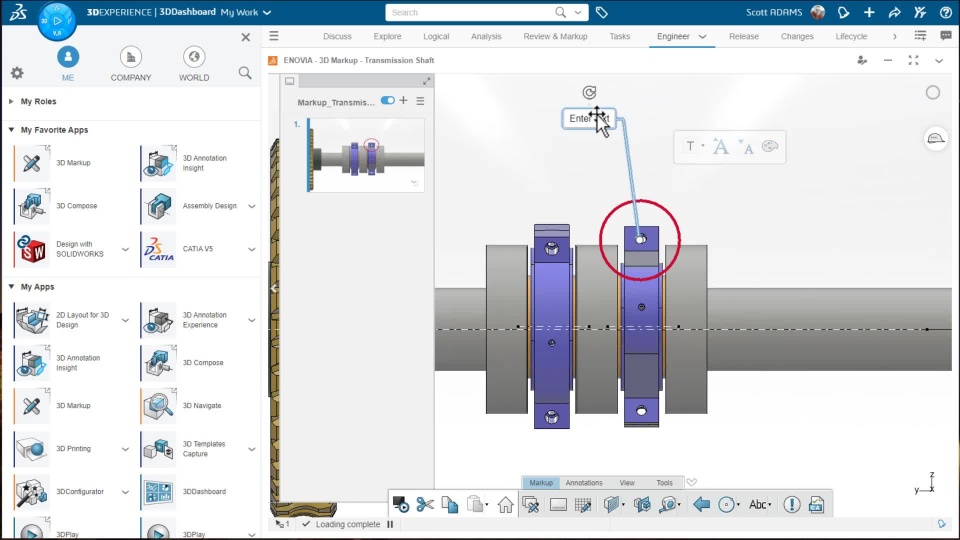960x540 pixels.
Task: Click the delete markup slide icon
Action: [x=531, y=504]
